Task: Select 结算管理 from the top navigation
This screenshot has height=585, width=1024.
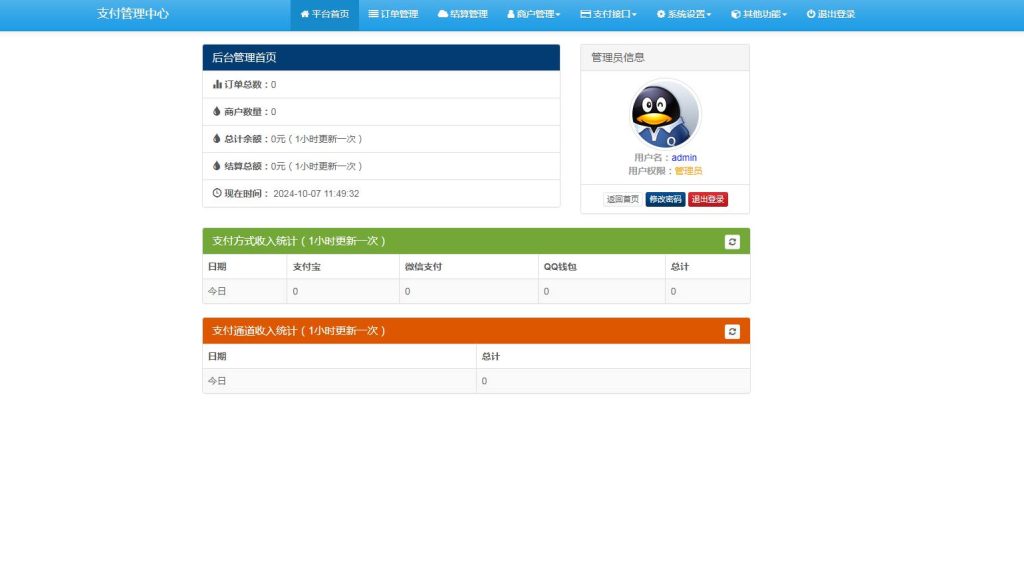Action: pos(462,15)
